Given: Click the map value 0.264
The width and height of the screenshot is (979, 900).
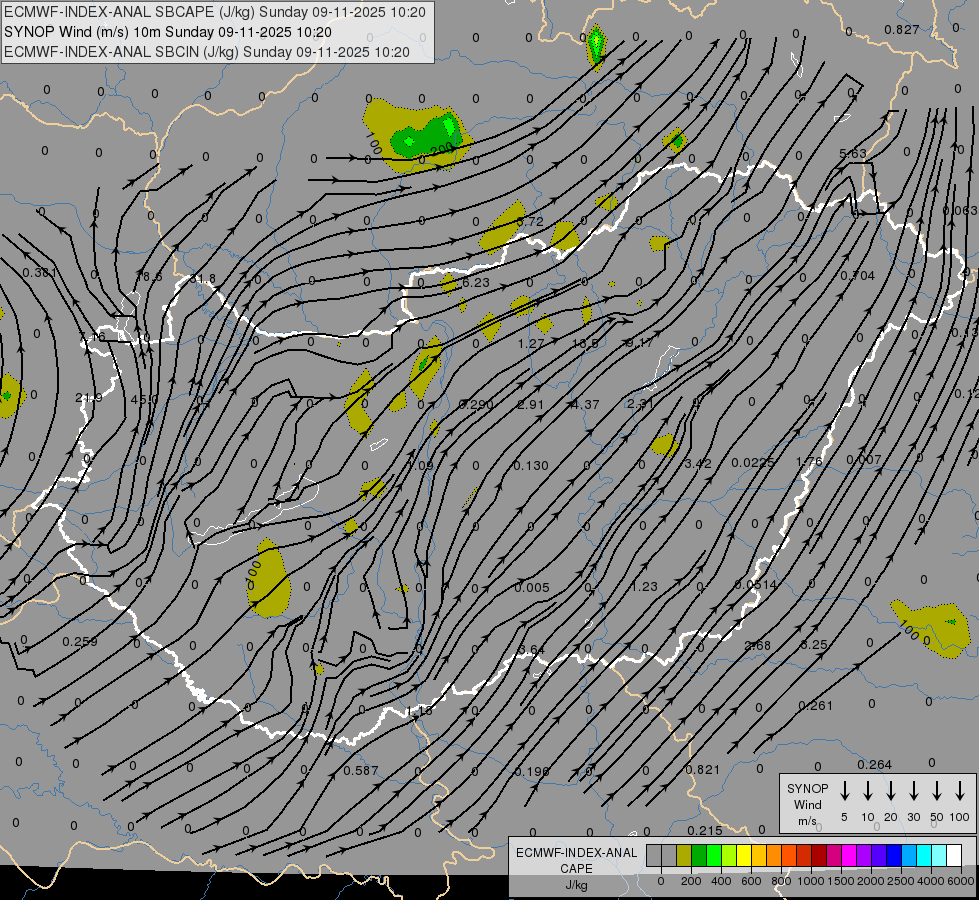Looking at the screenshot, I should 874,764.
